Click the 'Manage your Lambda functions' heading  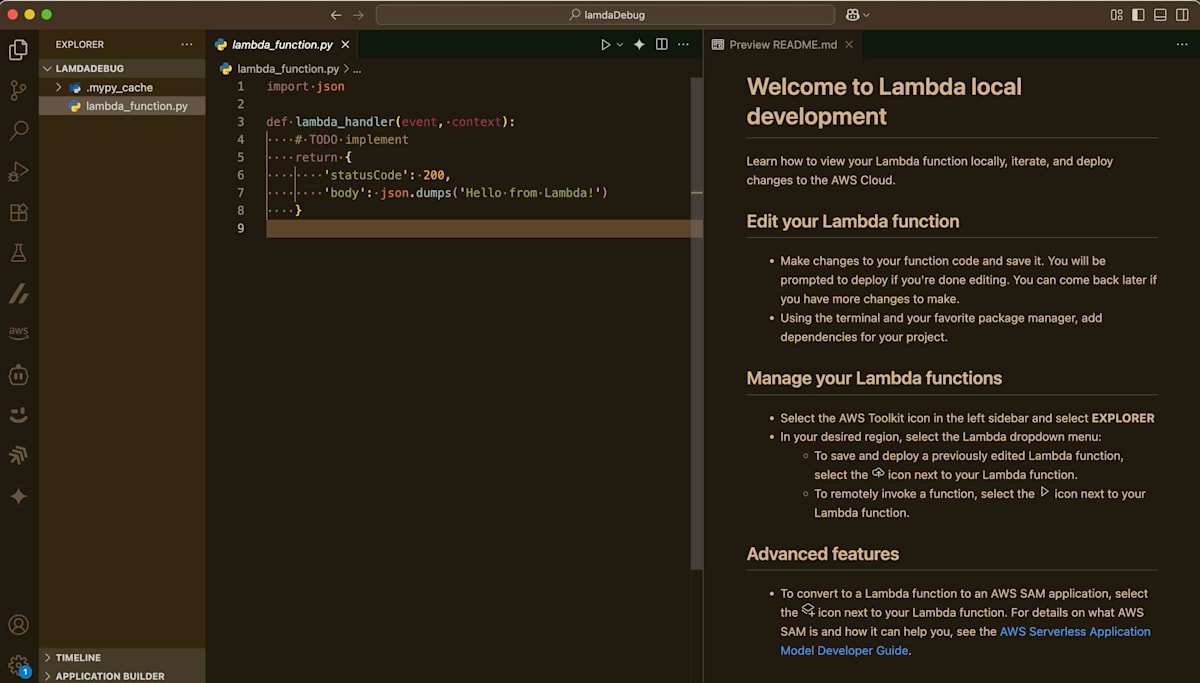pos(874,378)
